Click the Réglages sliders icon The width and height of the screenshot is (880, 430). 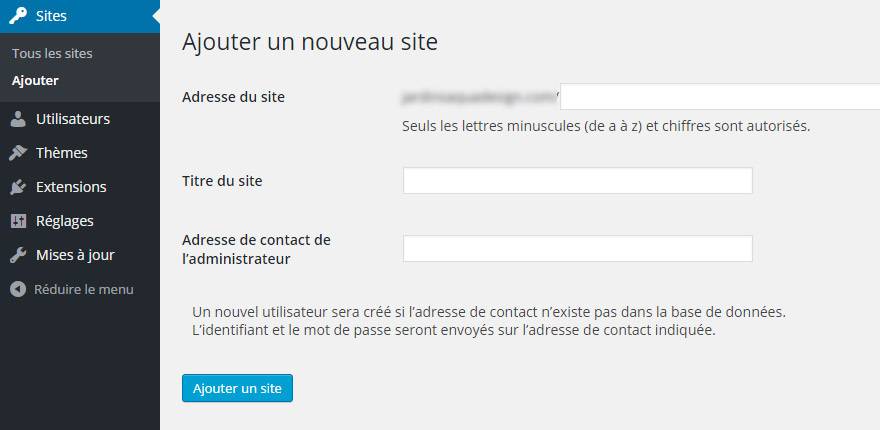click(18, 221)
